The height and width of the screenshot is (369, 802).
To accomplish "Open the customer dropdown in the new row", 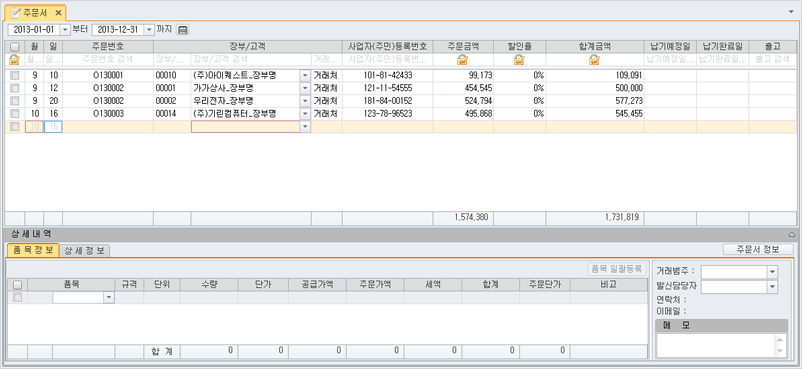I will [305, 126].
